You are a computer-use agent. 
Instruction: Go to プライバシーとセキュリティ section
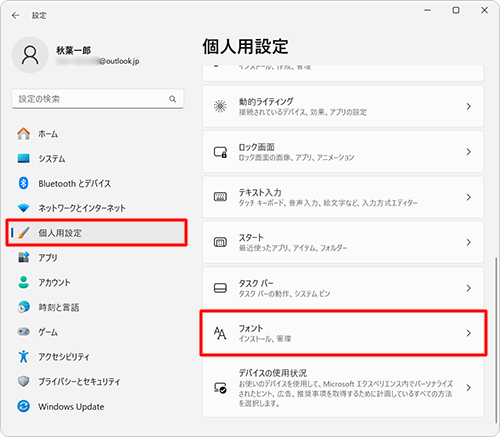[97, 381]
